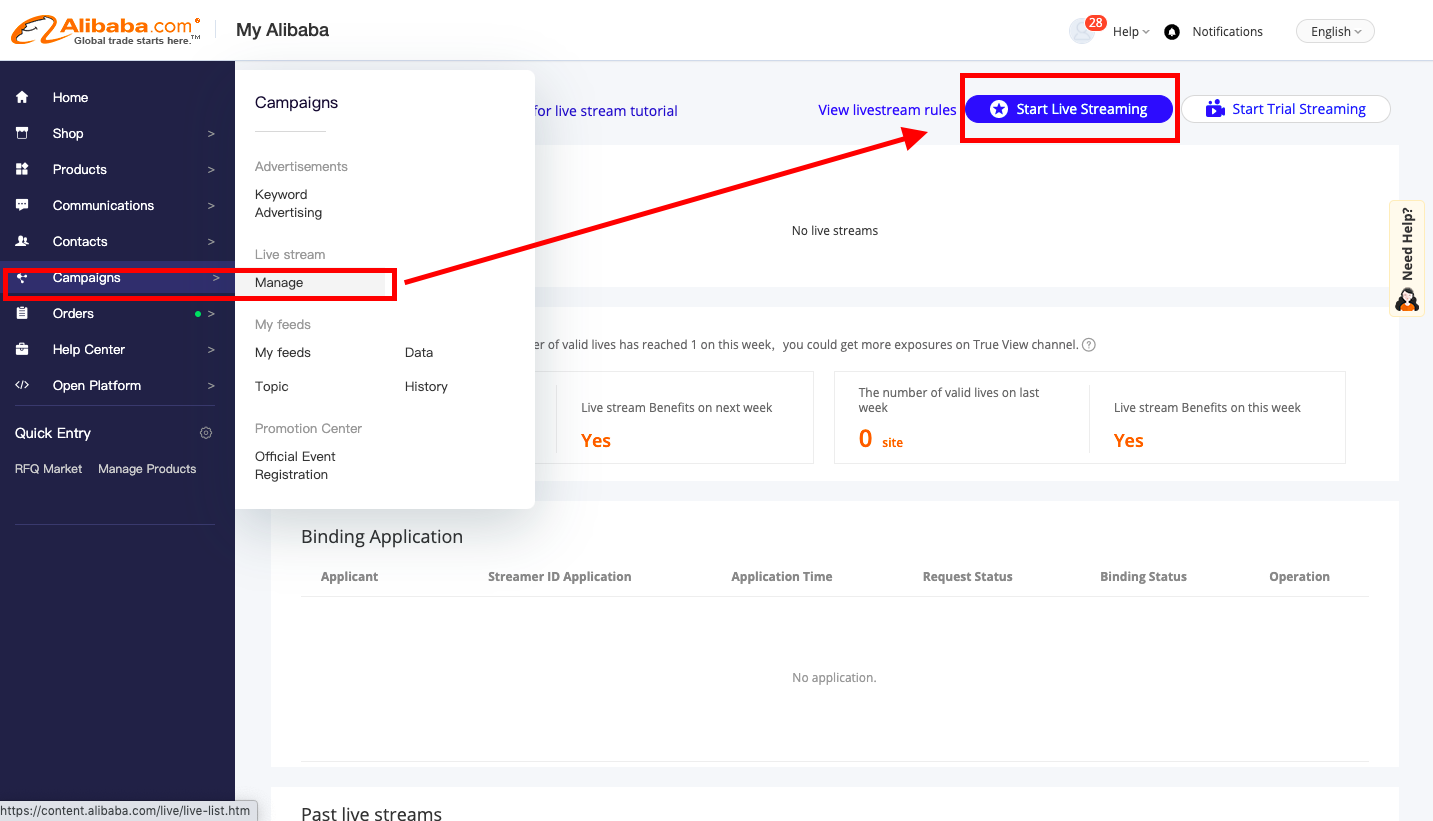The height and width of the screenshot is (821, 1433).
Task: Click the Contacts people icon
Action: point(22,241)
